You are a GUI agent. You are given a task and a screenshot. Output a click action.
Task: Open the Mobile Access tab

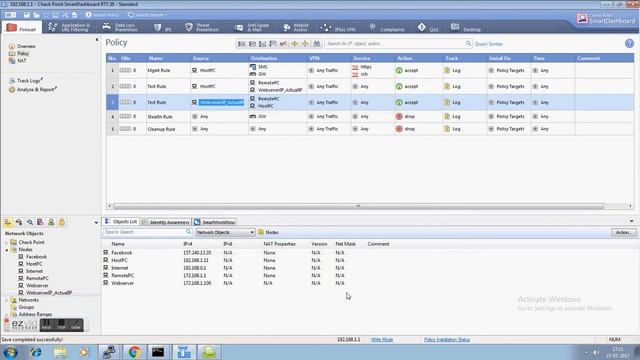tap(295, 28)
